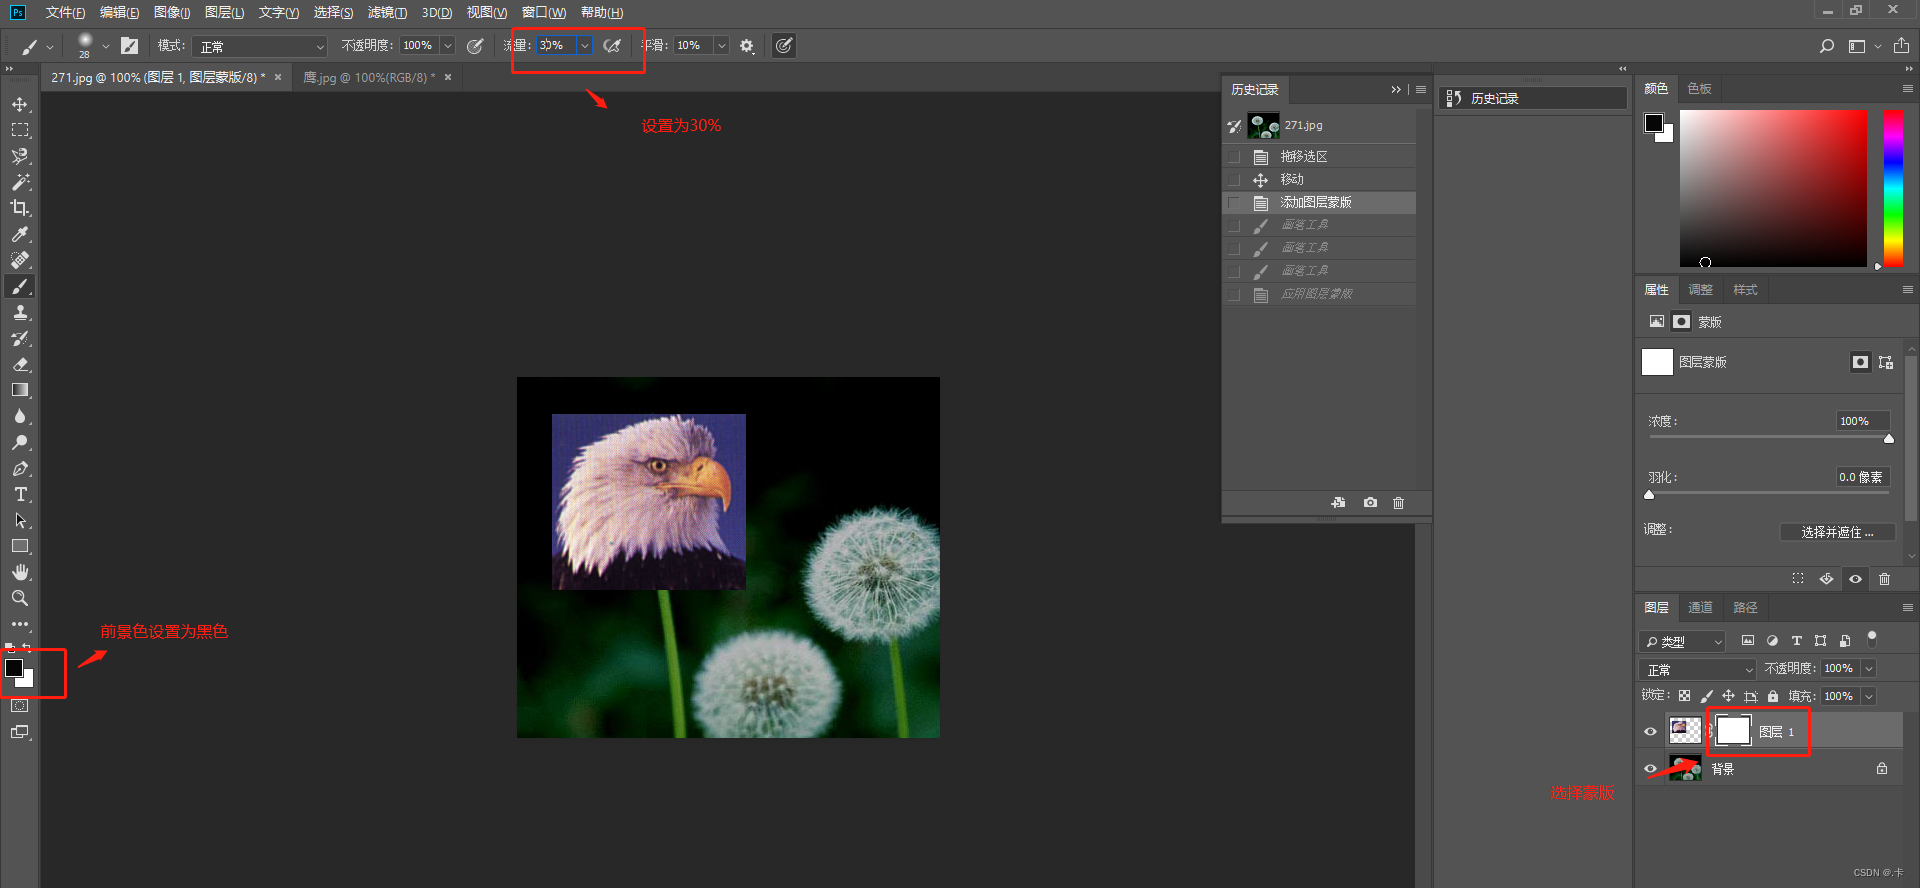Open the 文件(F) menu
The image size is (1920, 888).
coord(65,12)
